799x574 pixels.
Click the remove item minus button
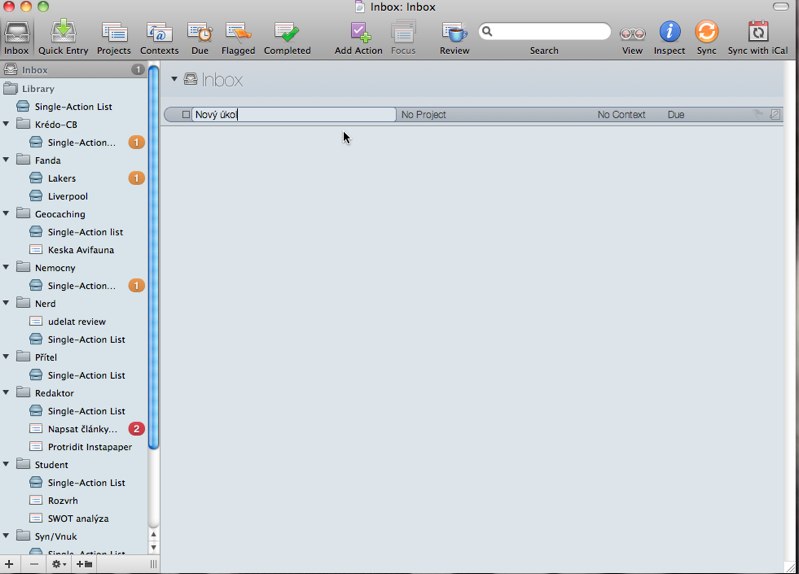click(x=34, y=564)
